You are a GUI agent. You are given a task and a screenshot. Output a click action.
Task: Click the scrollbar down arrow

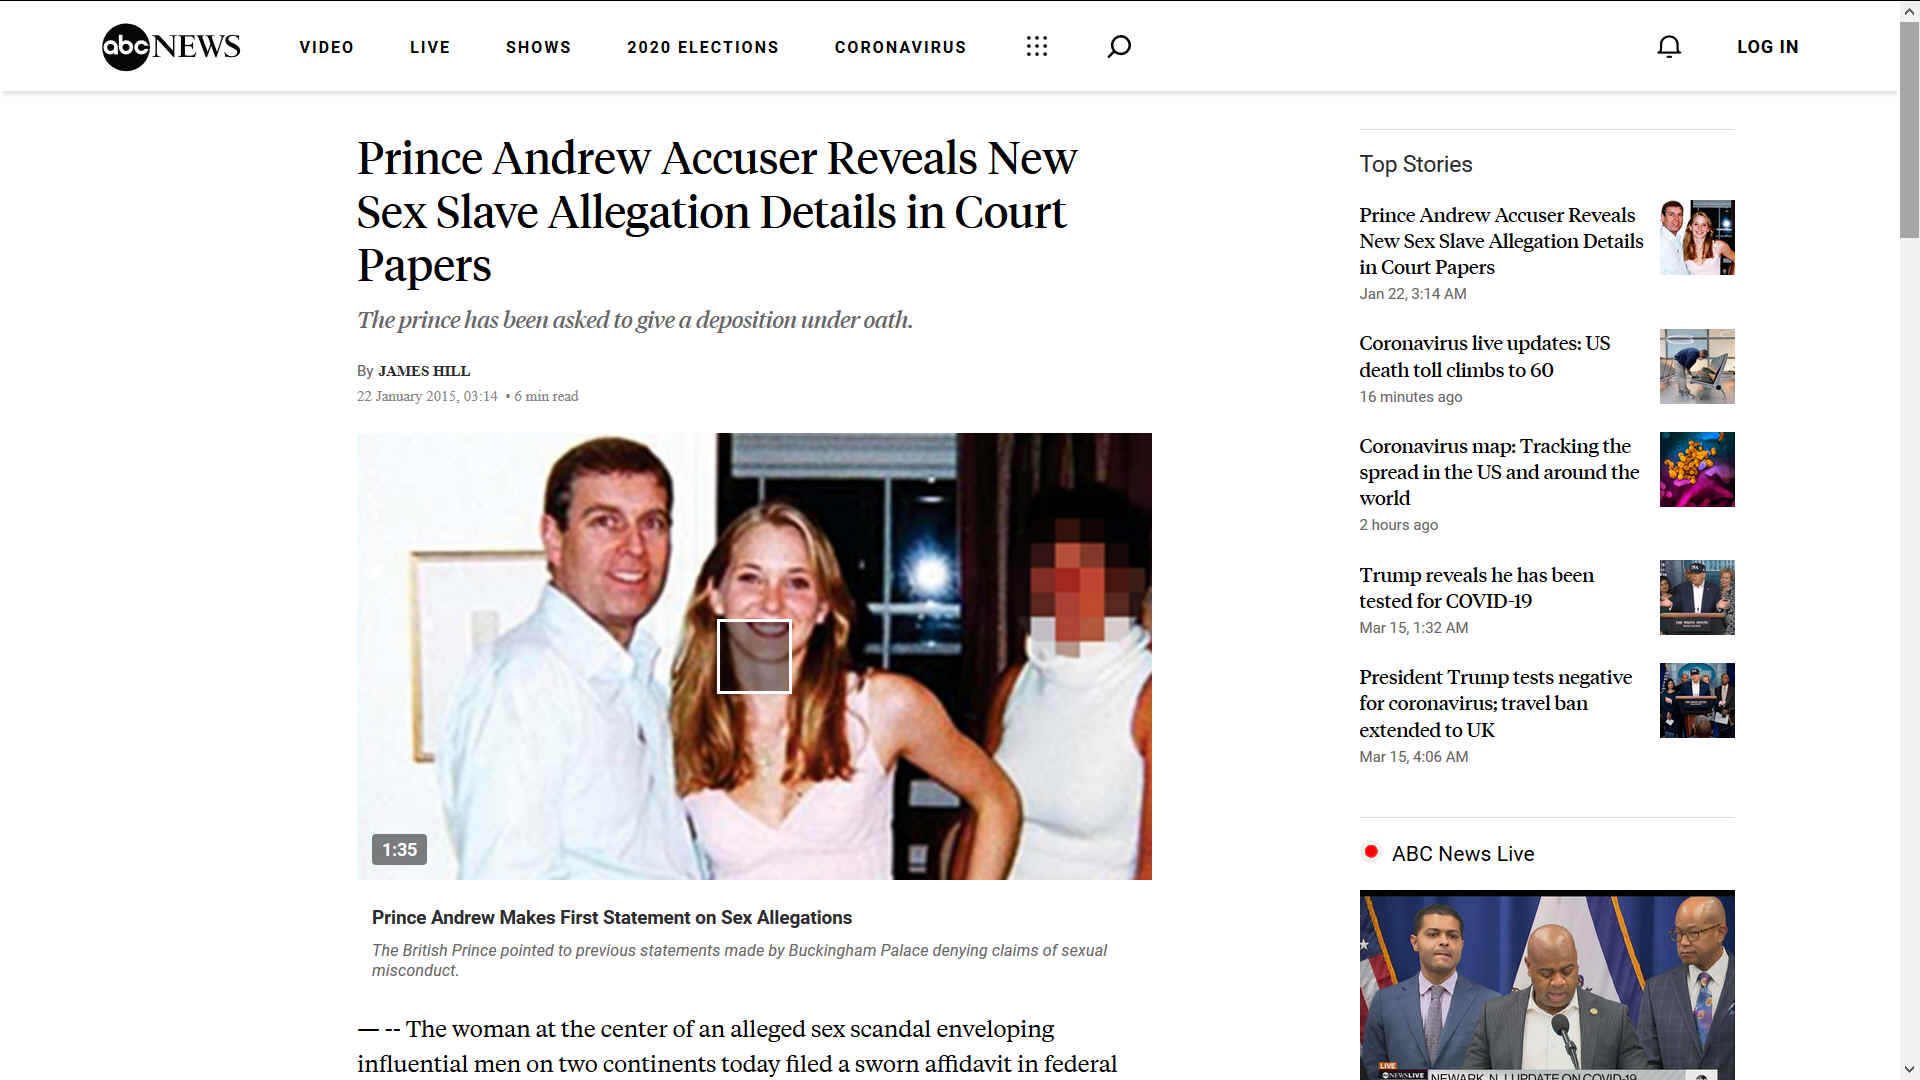[1909, 1069]
